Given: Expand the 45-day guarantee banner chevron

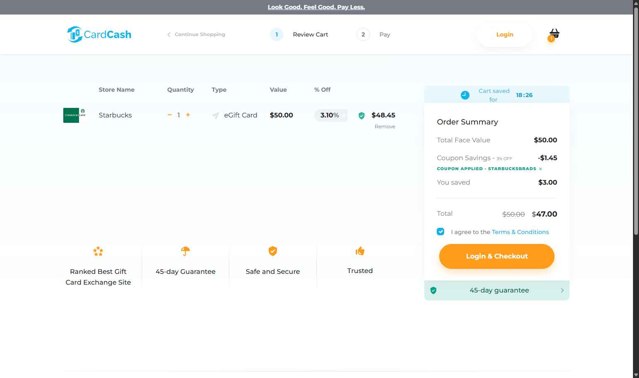Looking at the screenshot, I should point(562,290).
